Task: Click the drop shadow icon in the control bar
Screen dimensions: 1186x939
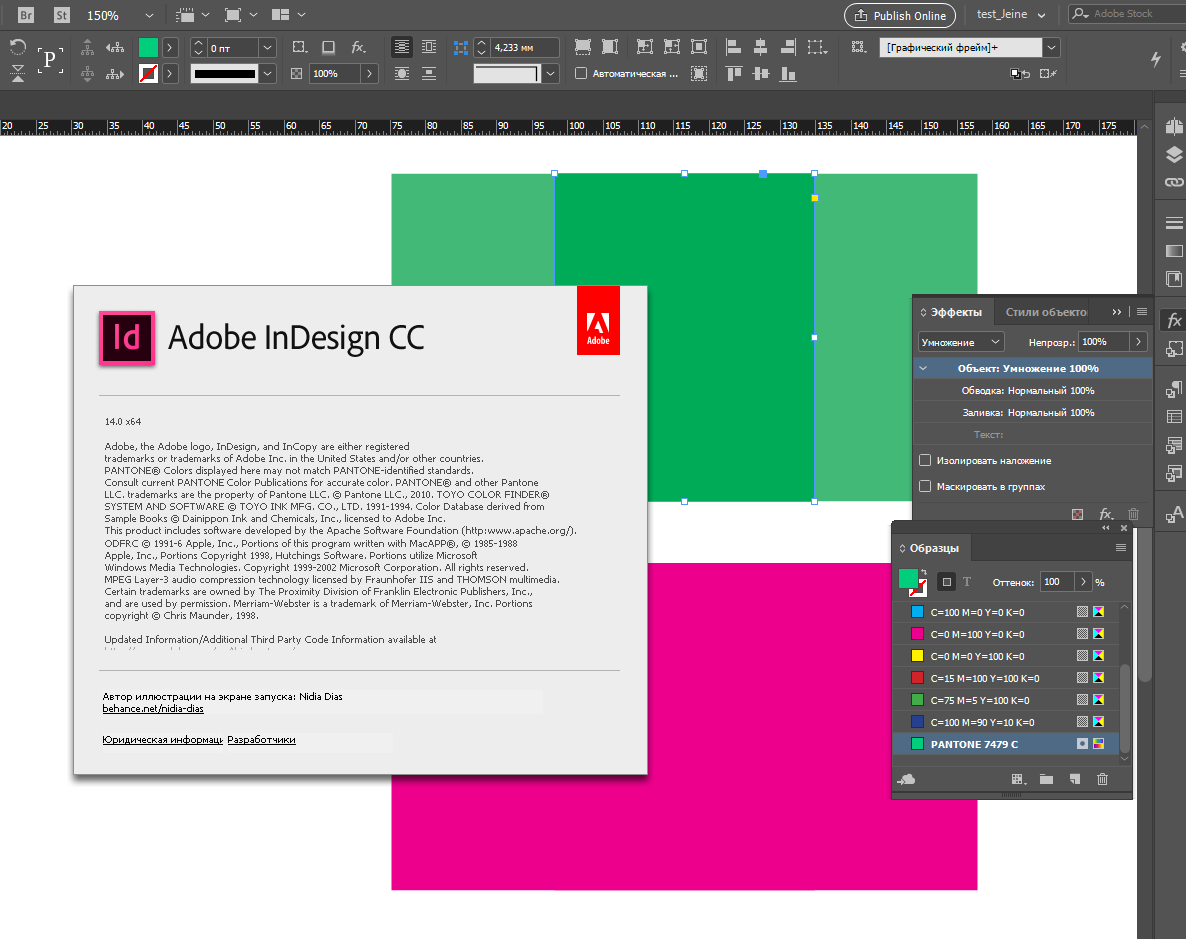Action: 328,47
